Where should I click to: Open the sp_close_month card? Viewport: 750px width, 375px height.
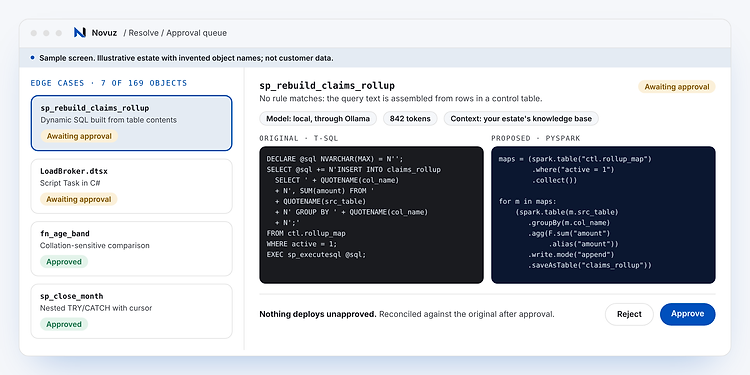pos(132,311)
